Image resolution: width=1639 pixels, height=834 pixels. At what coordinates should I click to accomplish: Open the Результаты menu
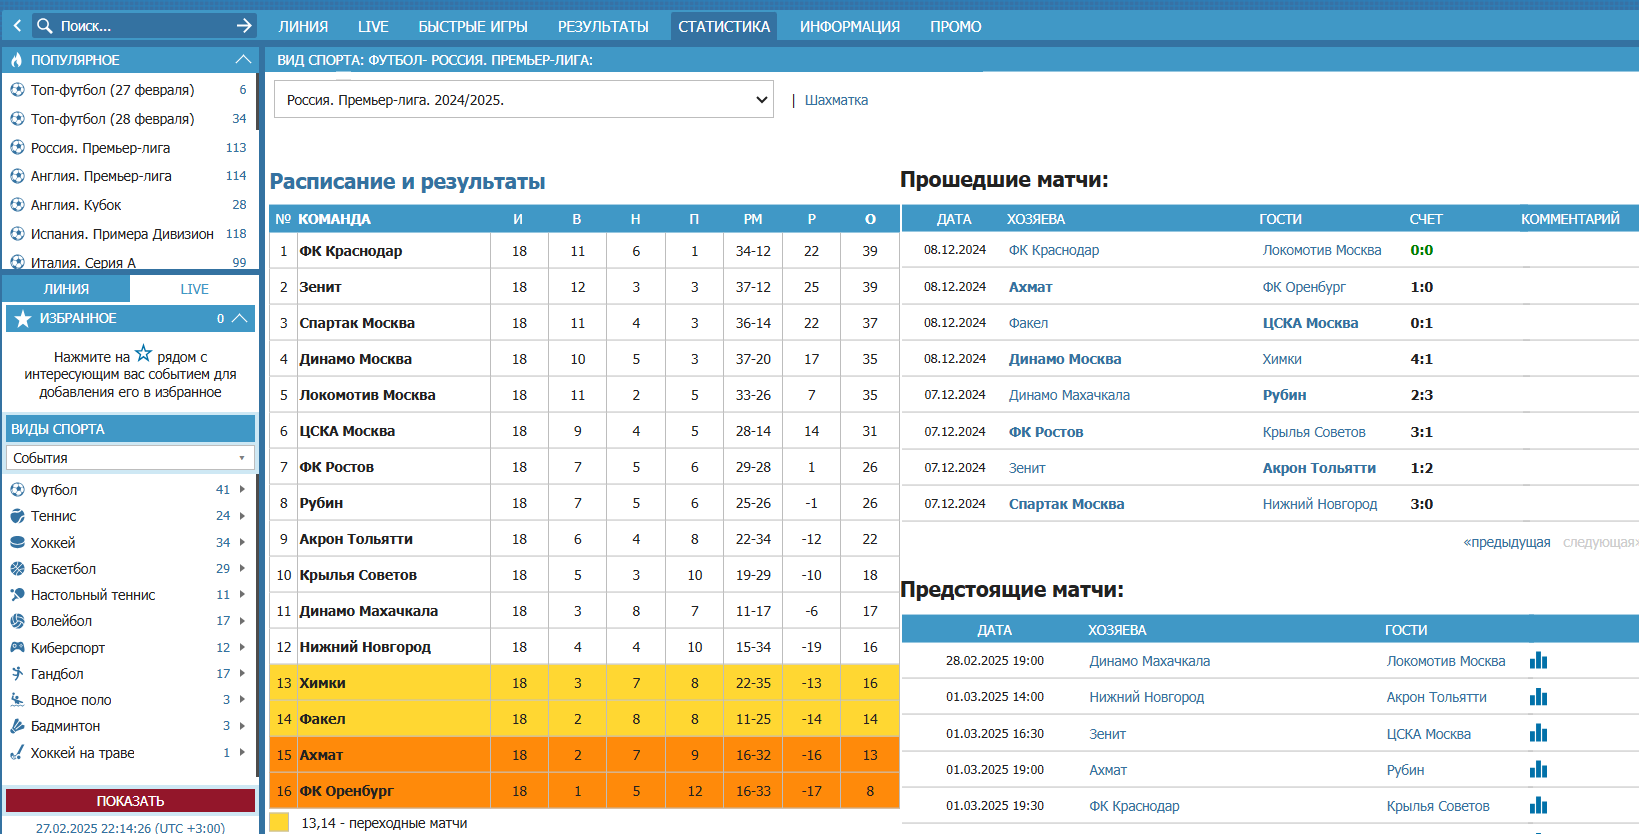click(603, 27)
